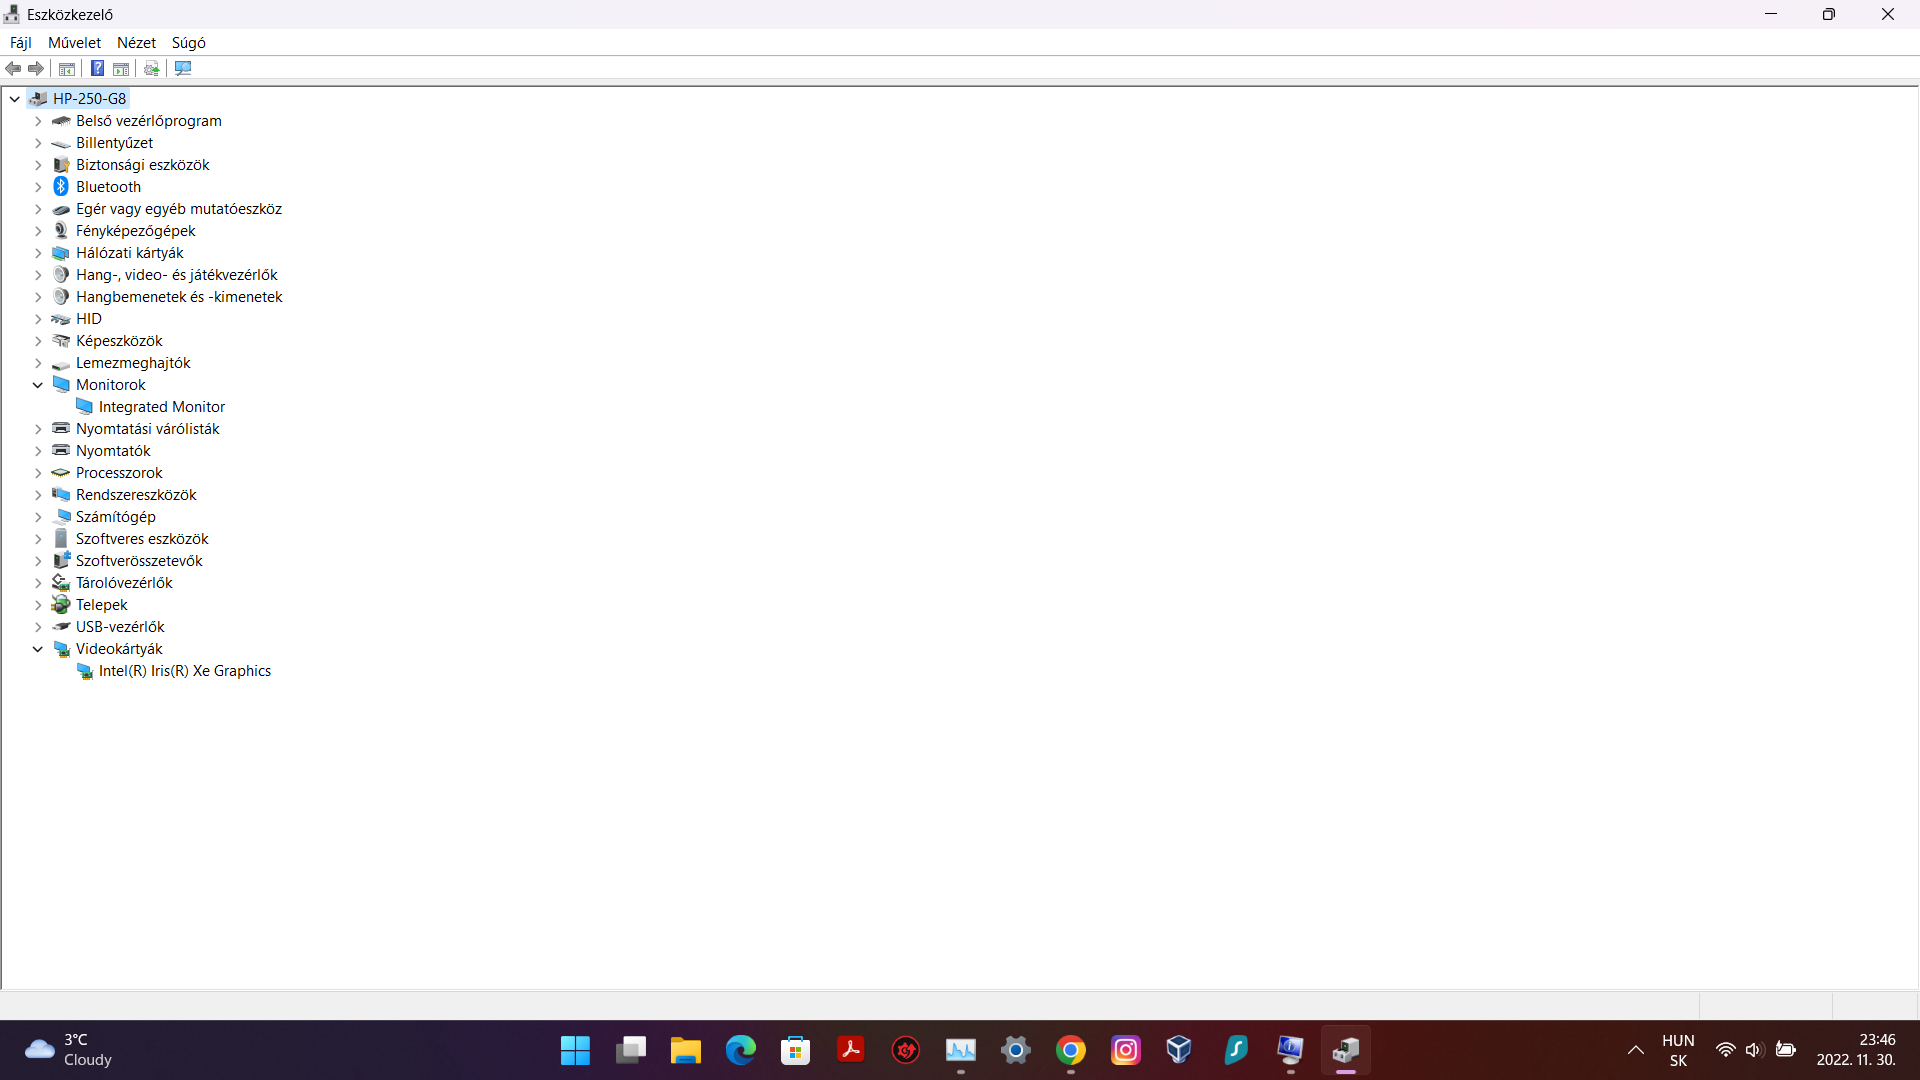Select Belső vezérlőprogram tree item

click(x=149, y=121)
